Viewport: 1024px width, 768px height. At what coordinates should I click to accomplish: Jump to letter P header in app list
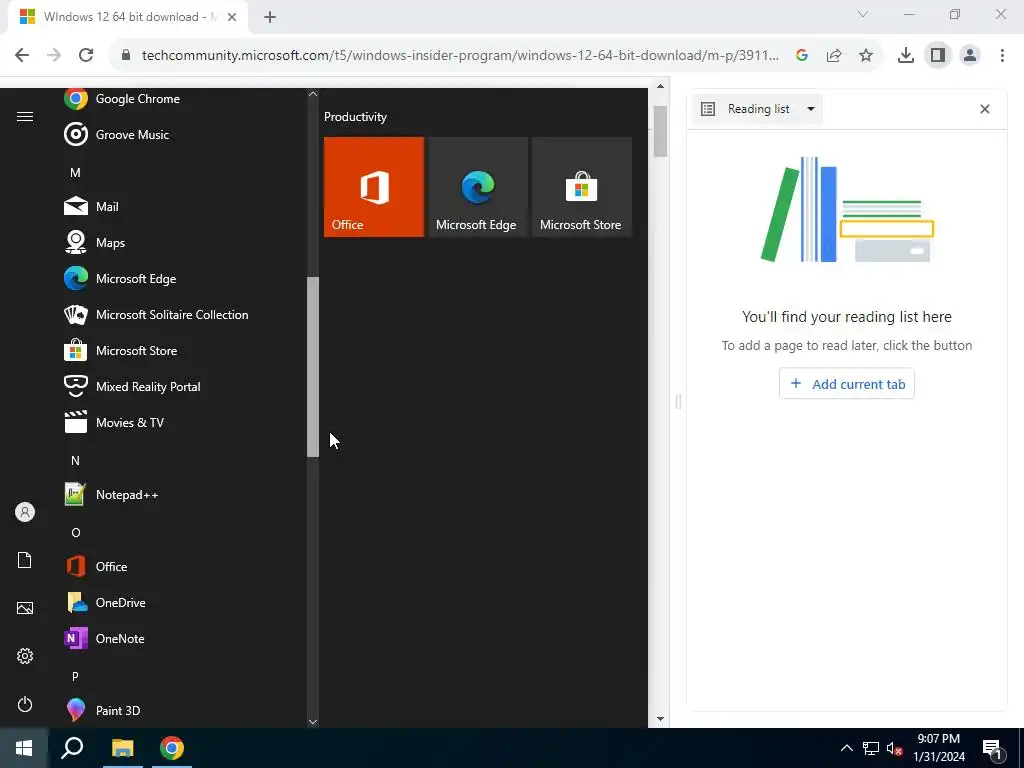75,677
